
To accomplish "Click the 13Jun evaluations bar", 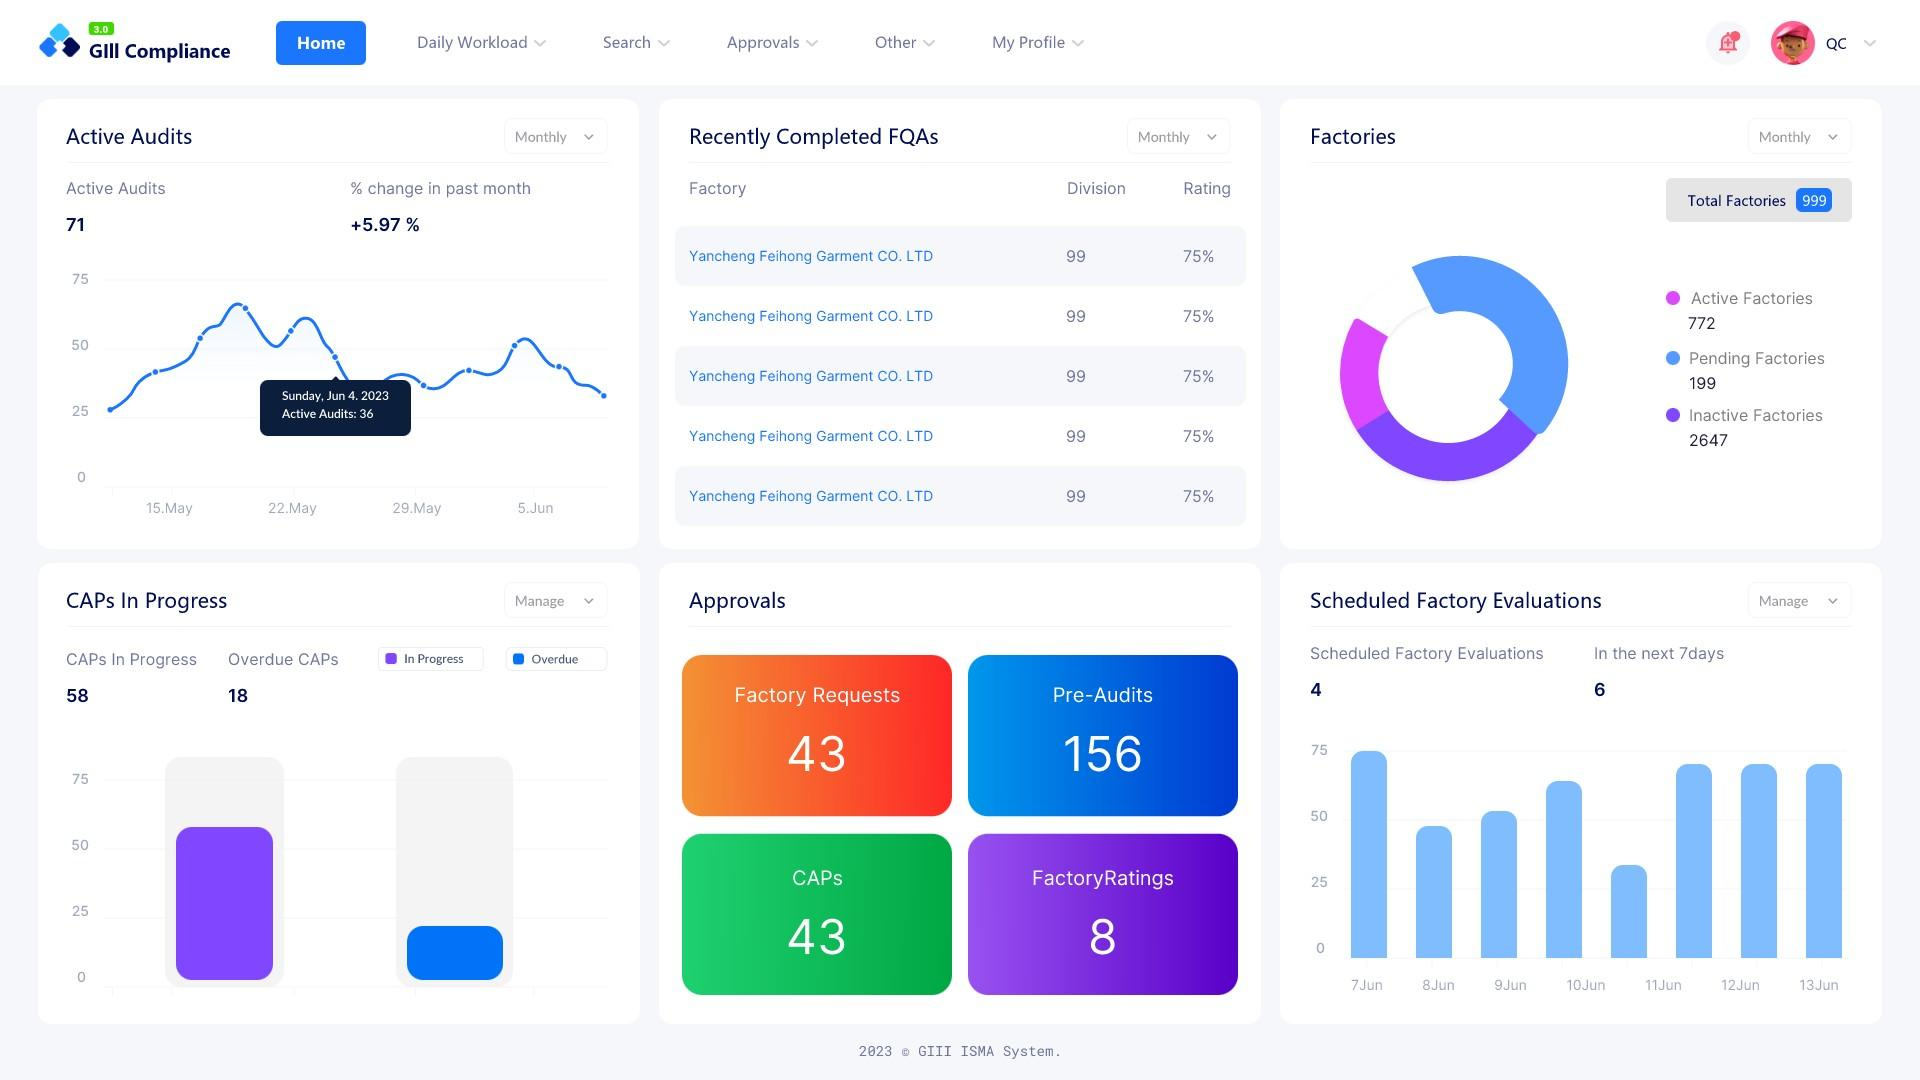I will coord(1824,861).
